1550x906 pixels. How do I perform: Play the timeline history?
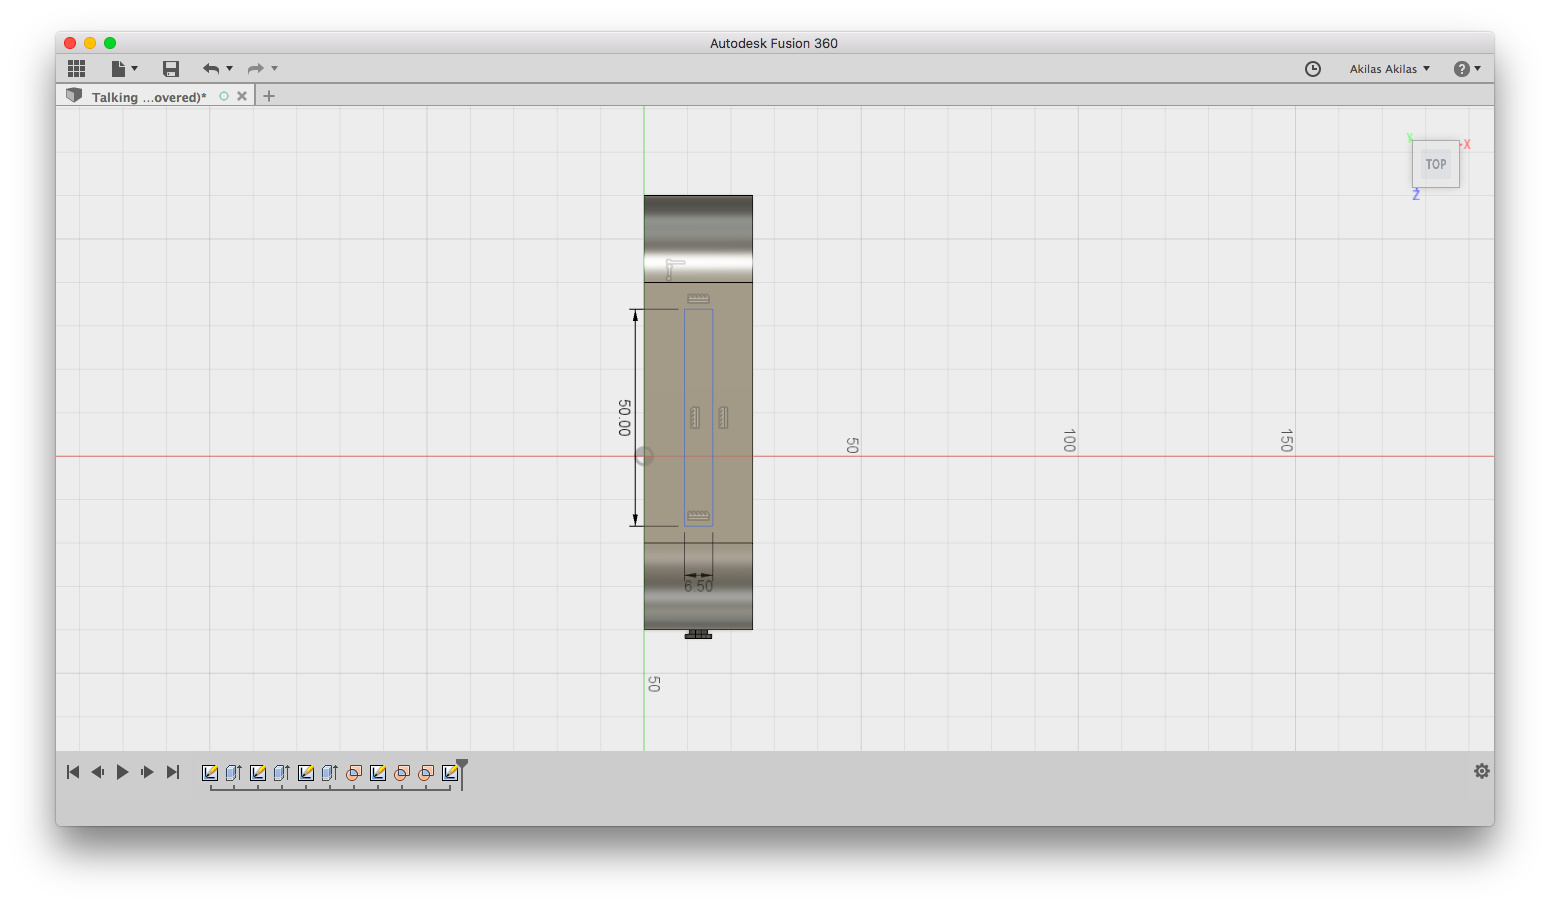[x=122, y=772]
